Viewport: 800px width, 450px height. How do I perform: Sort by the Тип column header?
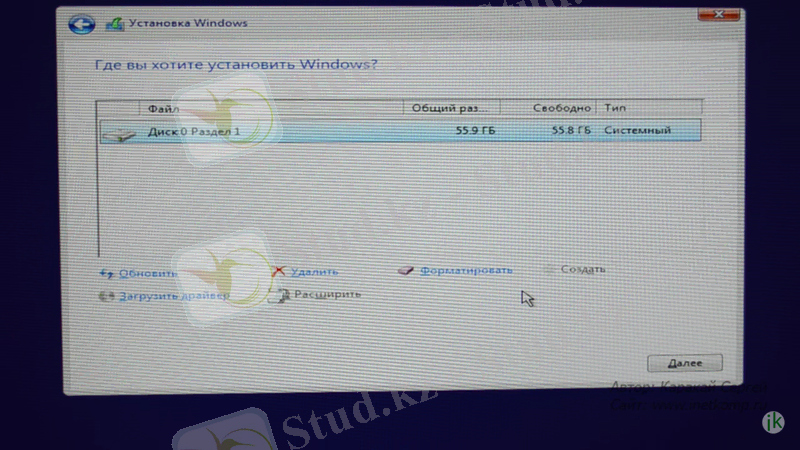(649, 108)
